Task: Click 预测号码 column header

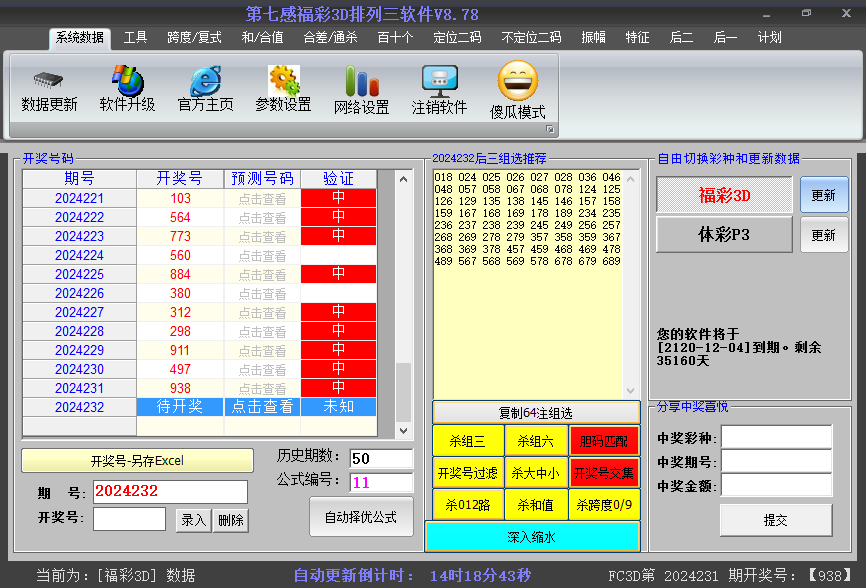Action: coord(262,179)
